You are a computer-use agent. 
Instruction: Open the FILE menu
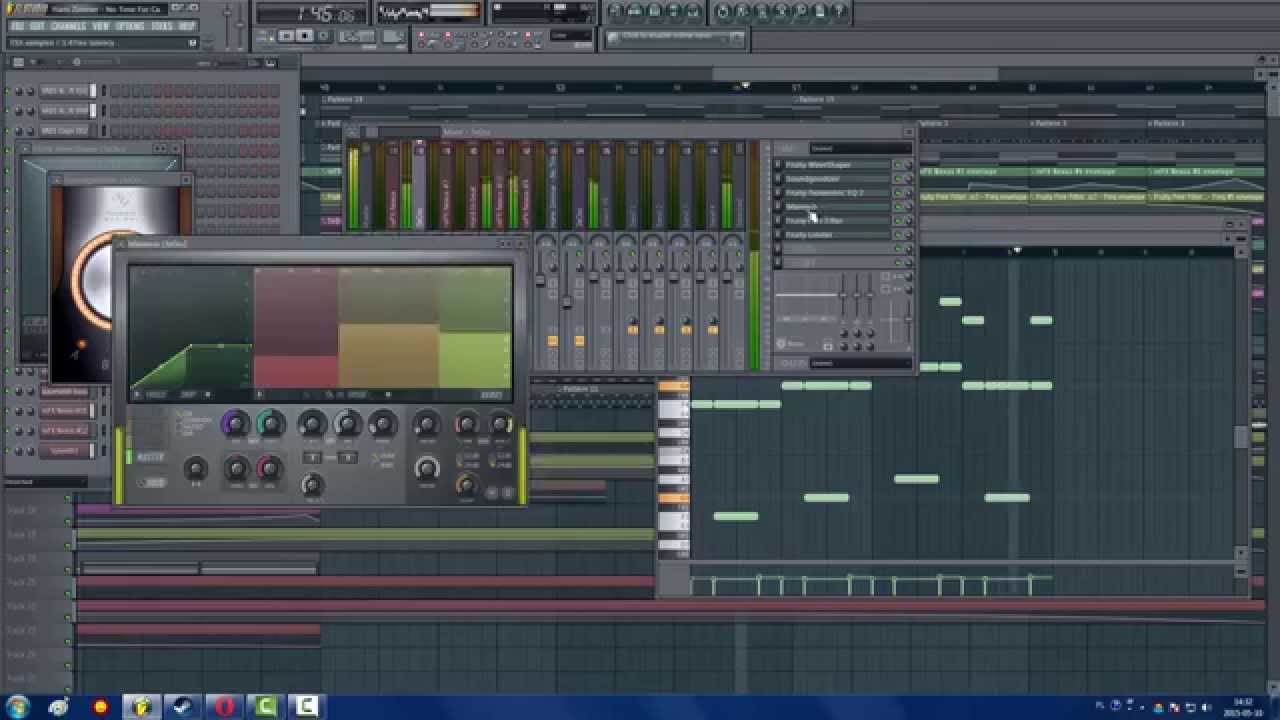pos(16,26)
